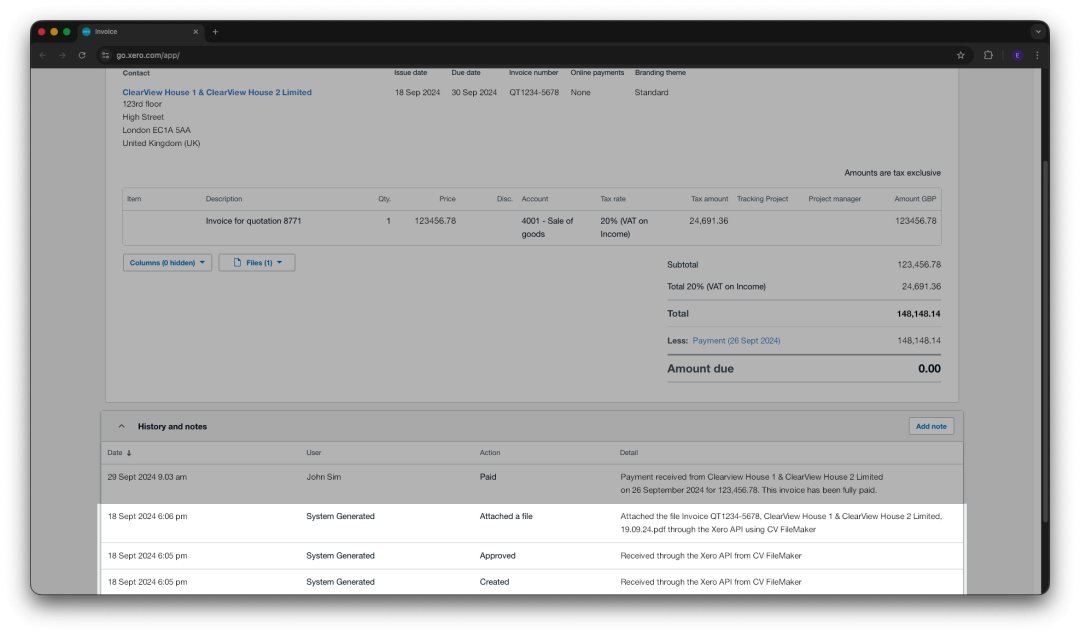Bookmark this page with the star icon
Viewport: 1080px width, 634px height.
pyautogui.click(x=961, y=55)
